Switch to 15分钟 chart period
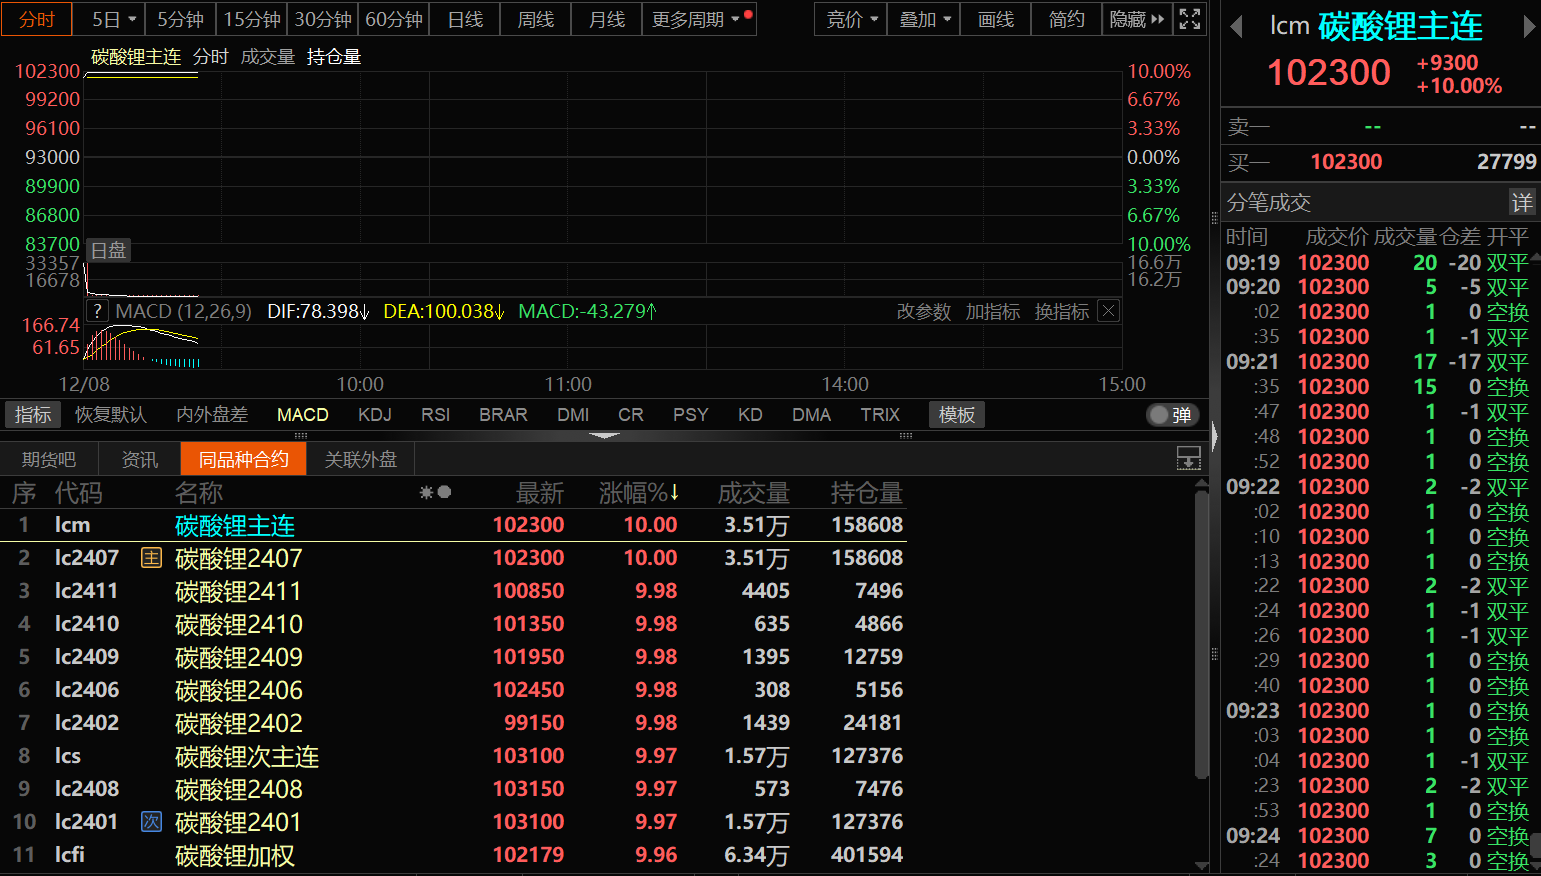1541x876 pixels. point(252,19)
